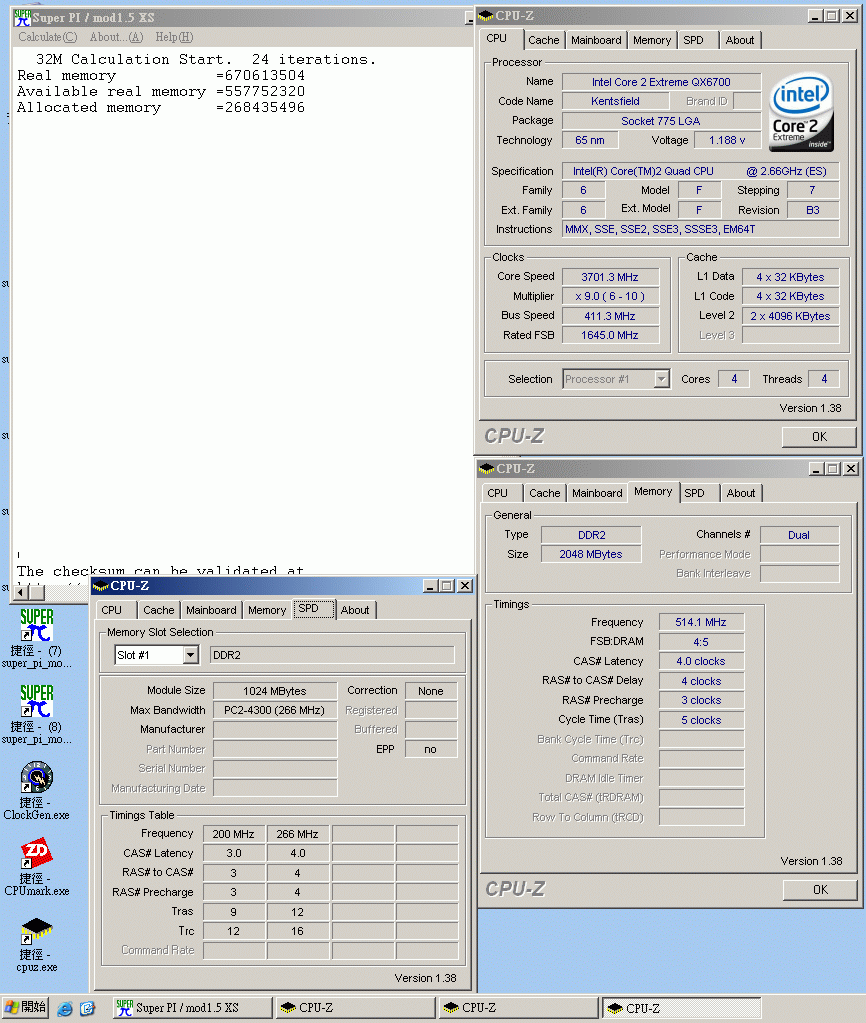
Task: Click the Intel Core 2 Extreme QX6700 name
Action: coord(661,82)
